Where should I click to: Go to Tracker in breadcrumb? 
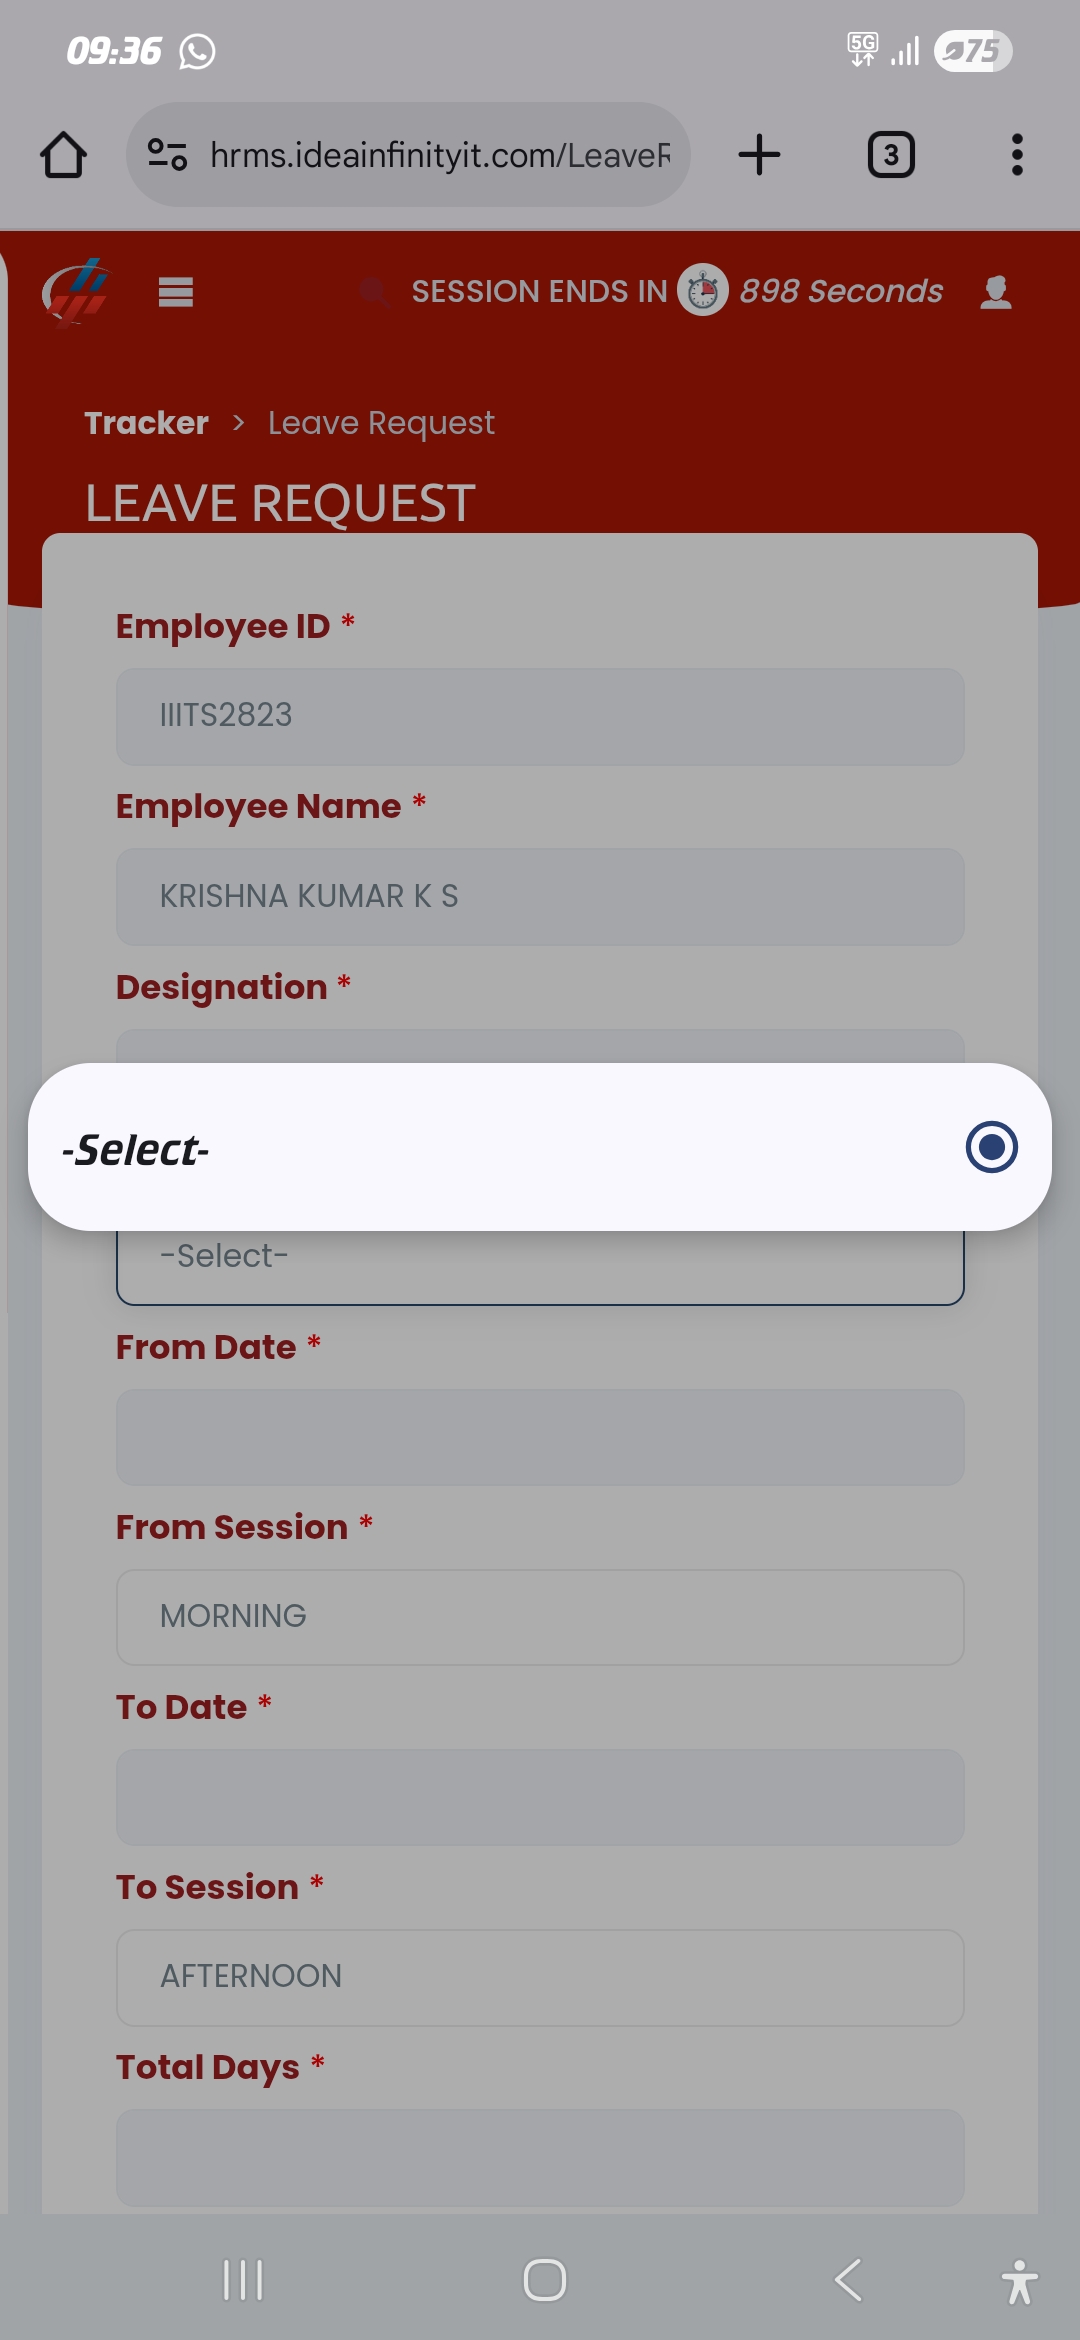coord(146,423)
